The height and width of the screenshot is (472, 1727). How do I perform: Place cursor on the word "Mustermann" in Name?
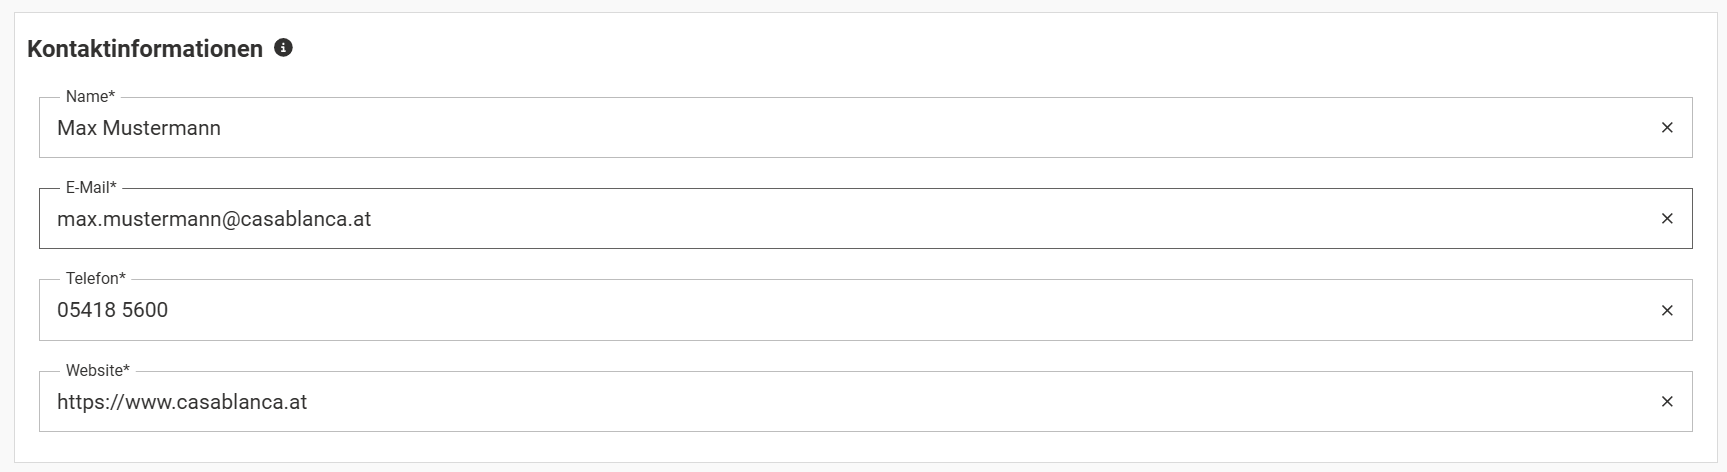(162, 128)
